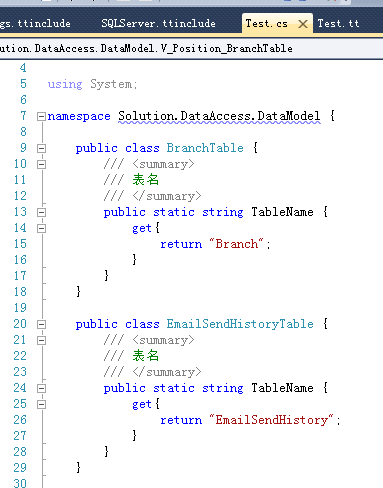This screenshot has width=383, height=488.
Task: Select the Test.cs tab
Action: pyautogui.click(x=266, y=24)
